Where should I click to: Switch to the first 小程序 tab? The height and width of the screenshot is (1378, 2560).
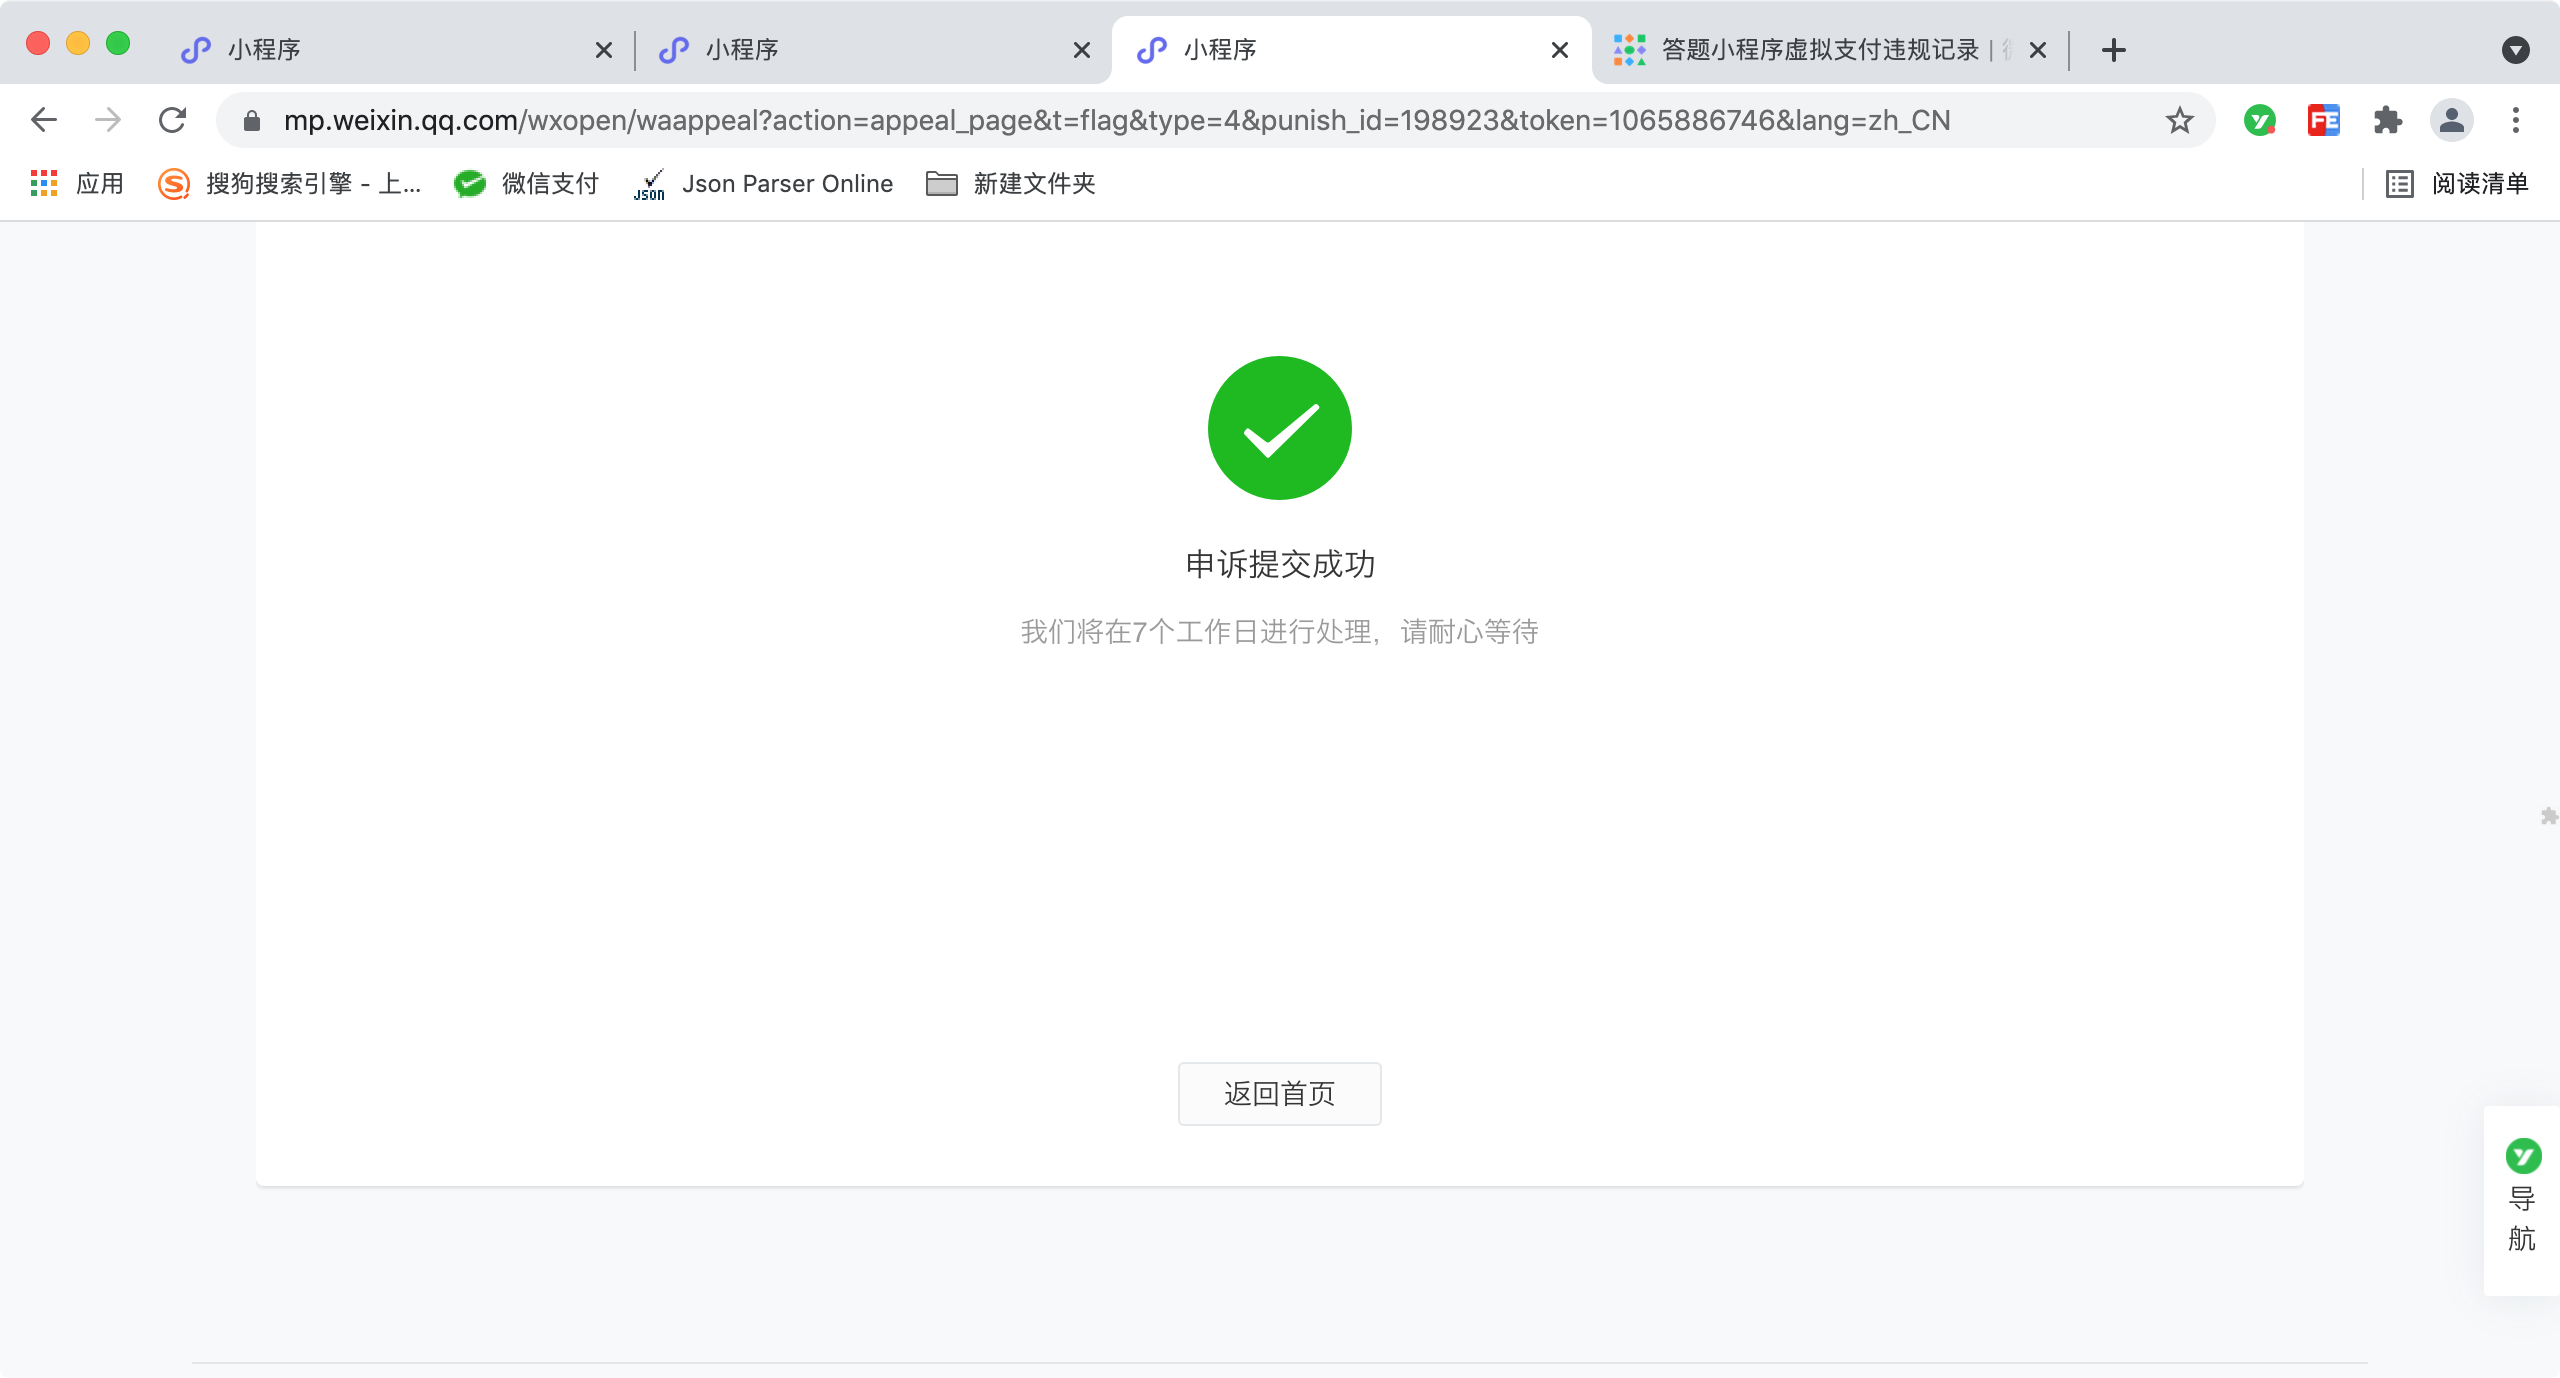click(x=380, y=50)
